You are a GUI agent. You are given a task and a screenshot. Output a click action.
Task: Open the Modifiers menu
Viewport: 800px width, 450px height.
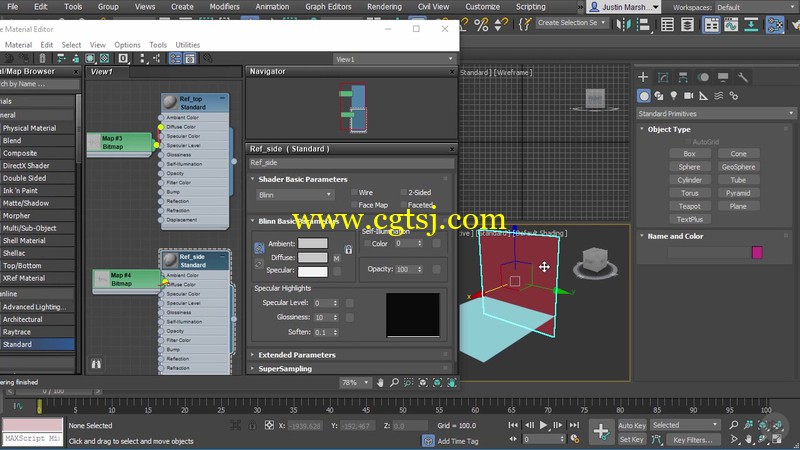[x=224, y=7]
